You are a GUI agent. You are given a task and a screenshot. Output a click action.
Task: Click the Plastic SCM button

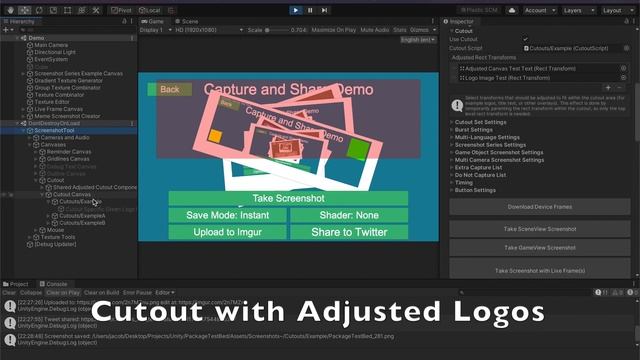click(479, 10)
